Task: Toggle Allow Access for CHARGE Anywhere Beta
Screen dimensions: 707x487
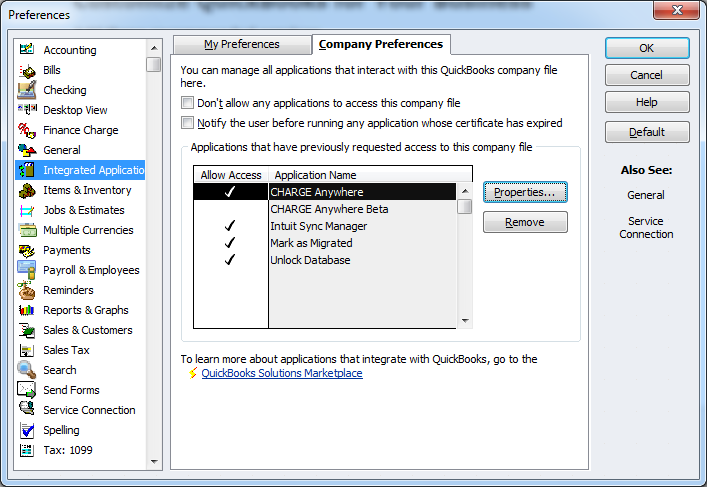Action: tap(230, 209)
